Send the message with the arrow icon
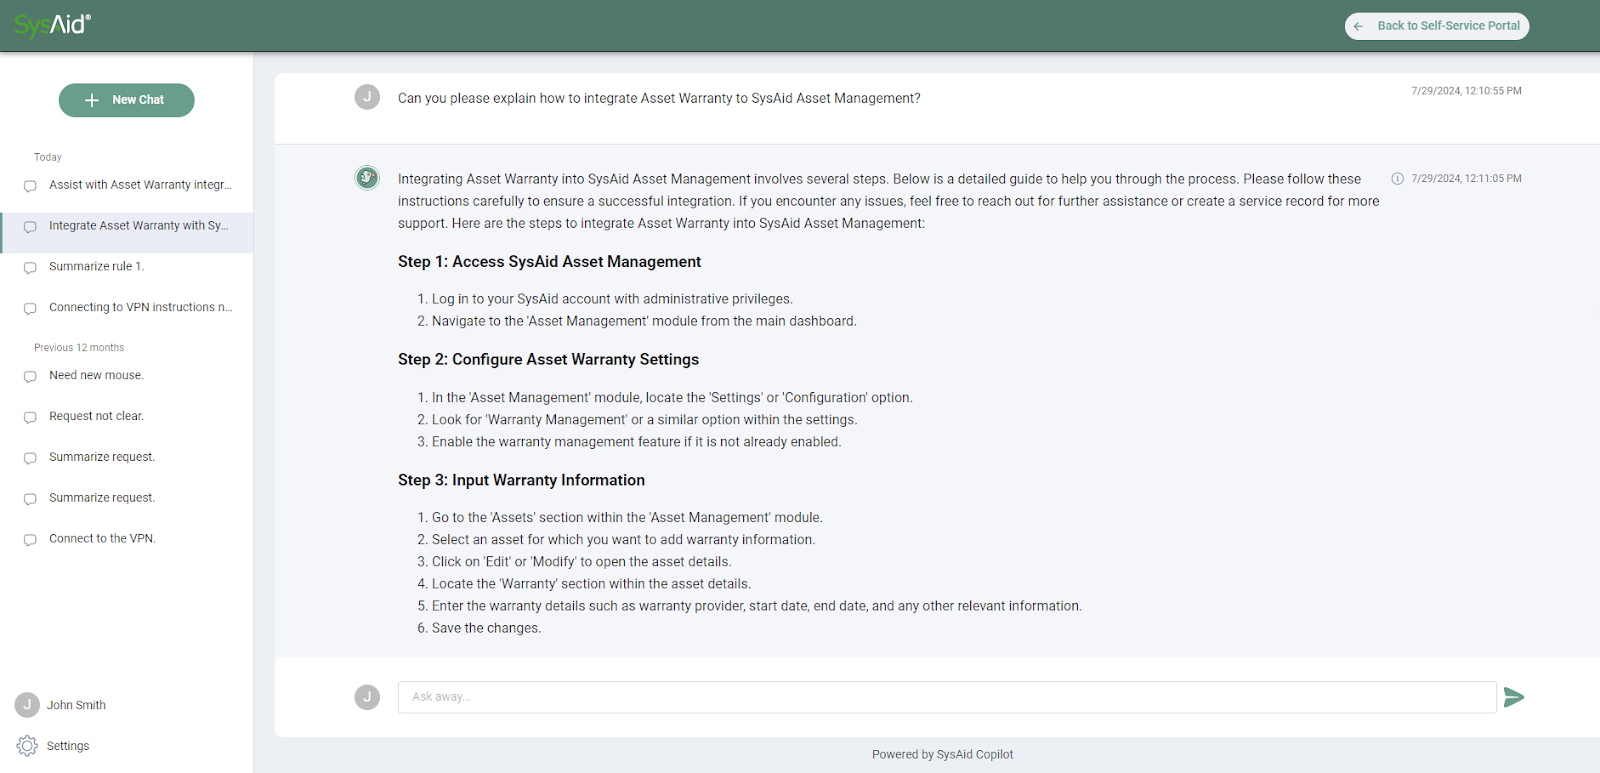 (x=1514, y=697)
